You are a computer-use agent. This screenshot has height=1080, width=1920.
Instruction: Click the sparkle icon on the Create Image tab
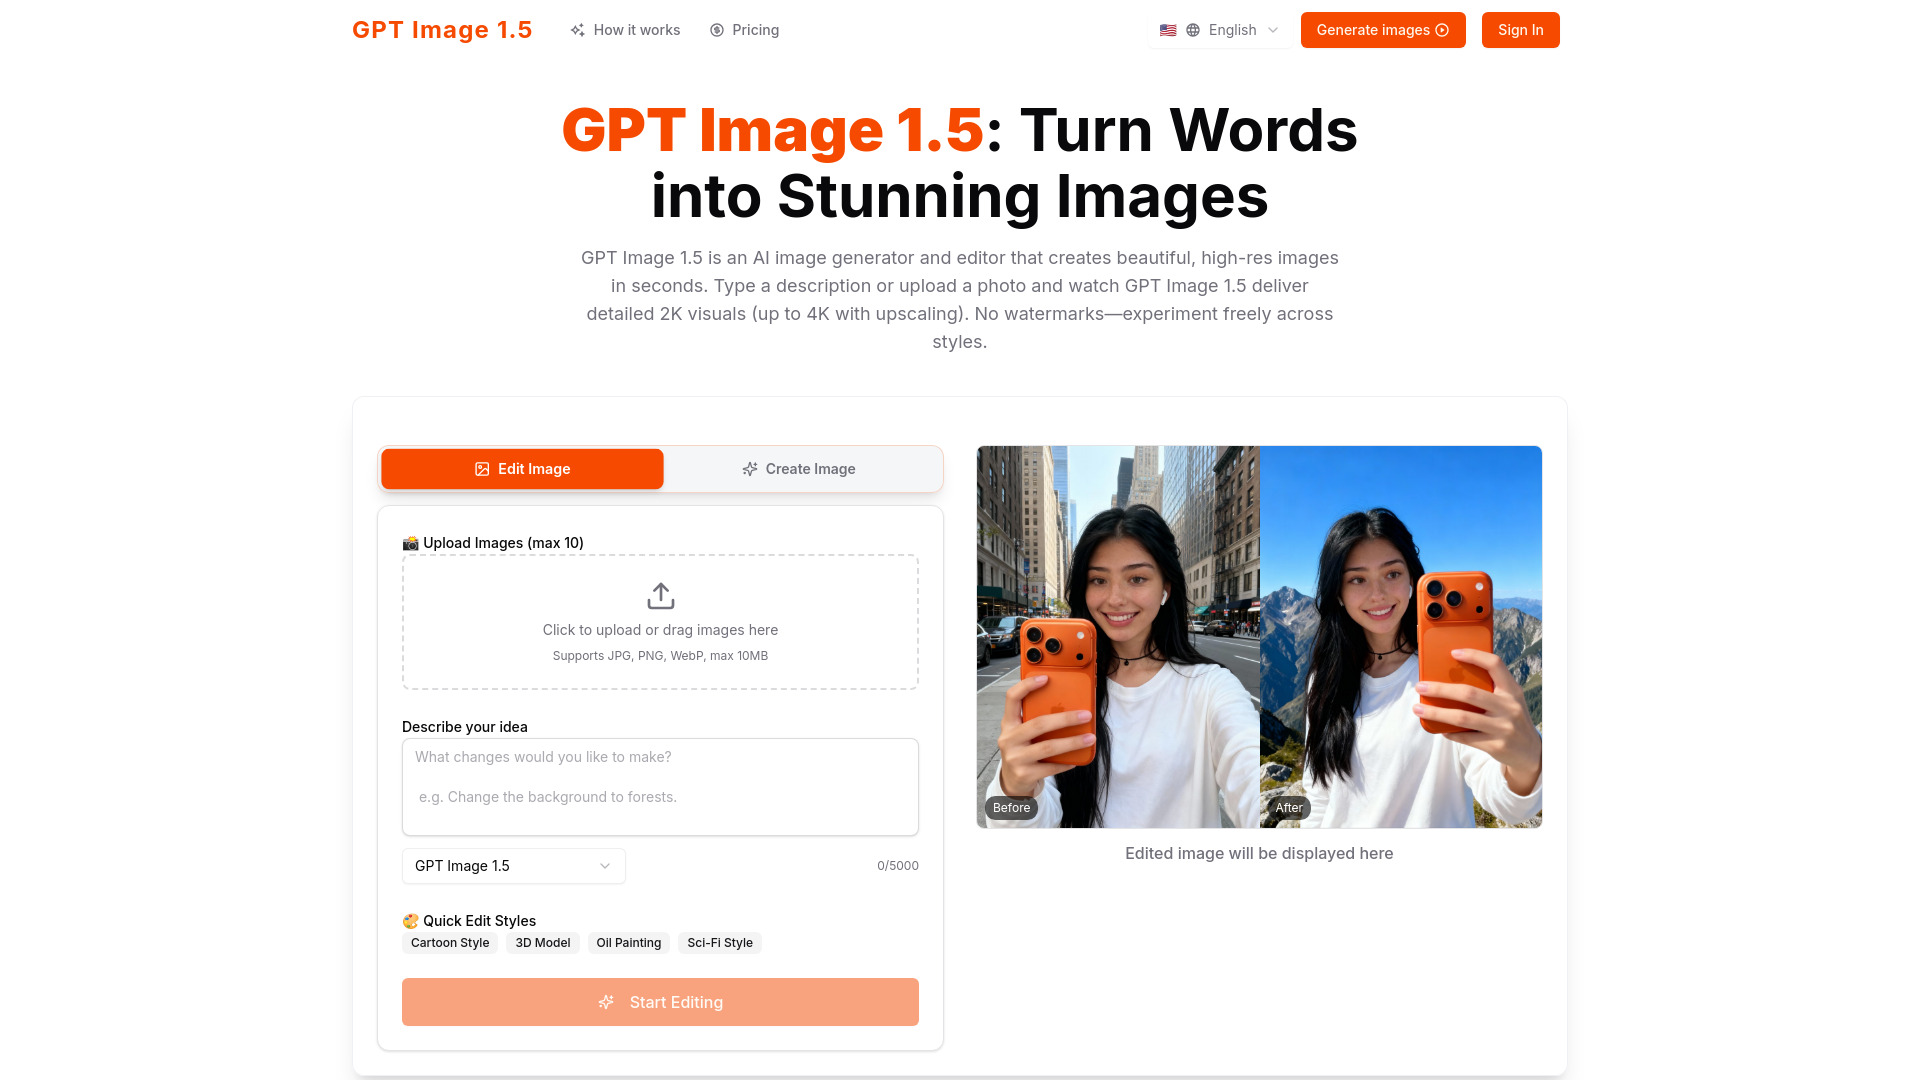coord(749,468)
